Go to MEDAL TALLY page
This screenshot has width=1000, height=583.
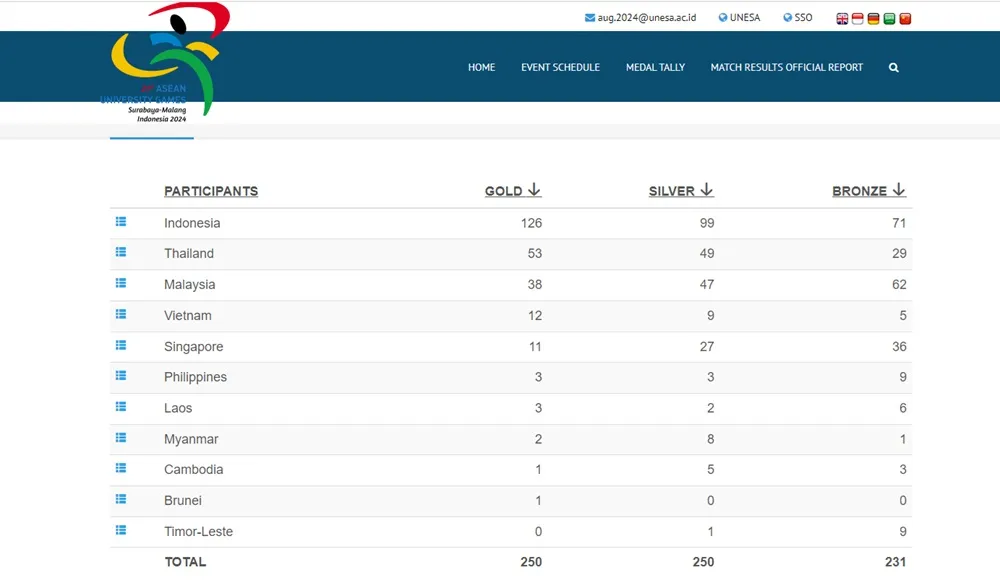[x=655, y=68]
